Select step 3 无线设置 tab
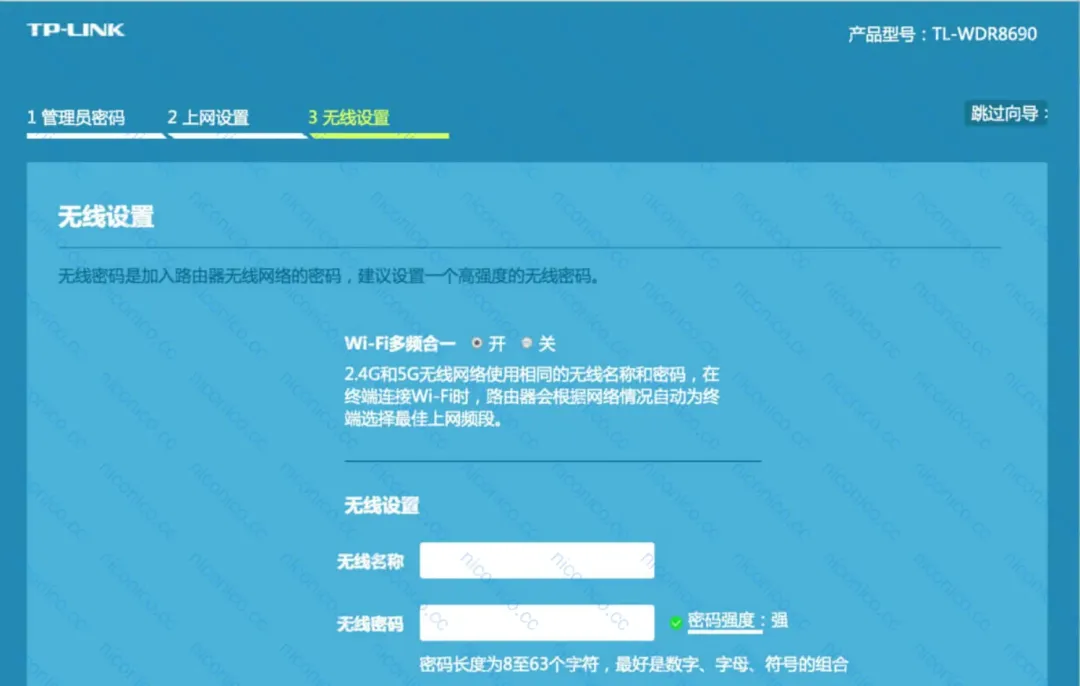Image resolution: width=1080 pixels, height=686 pixels. click(349, 117)
